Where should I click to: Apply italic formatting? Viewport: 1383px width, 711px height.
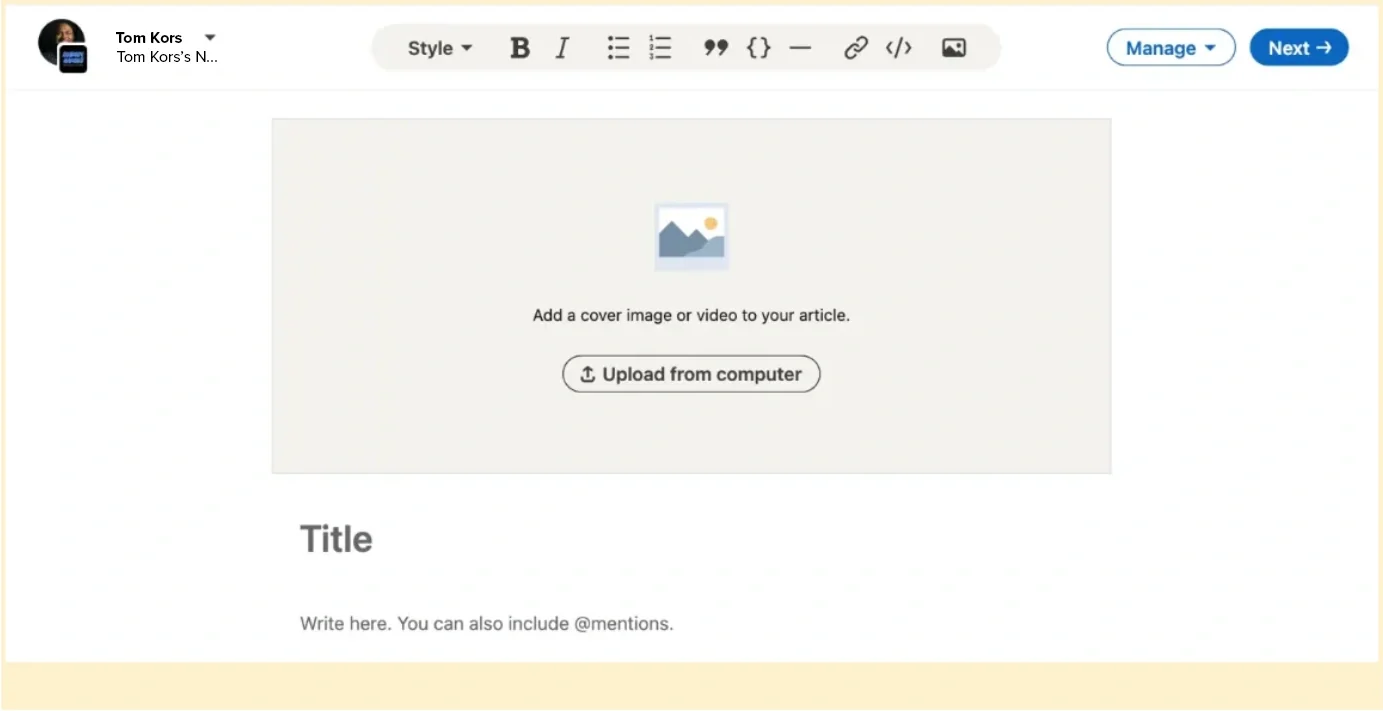click(561, 47)
